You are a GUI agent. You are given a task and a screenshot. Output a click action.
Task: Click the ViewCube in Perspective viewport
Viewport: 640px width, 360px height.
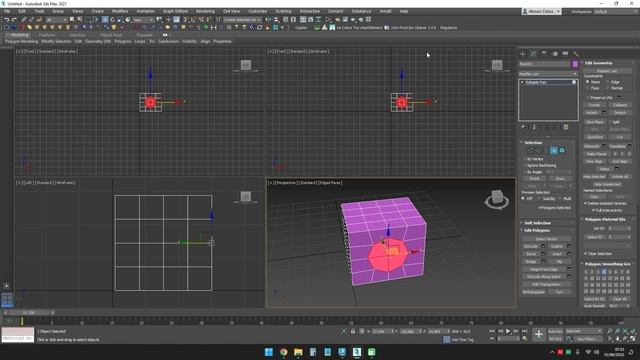497,199
